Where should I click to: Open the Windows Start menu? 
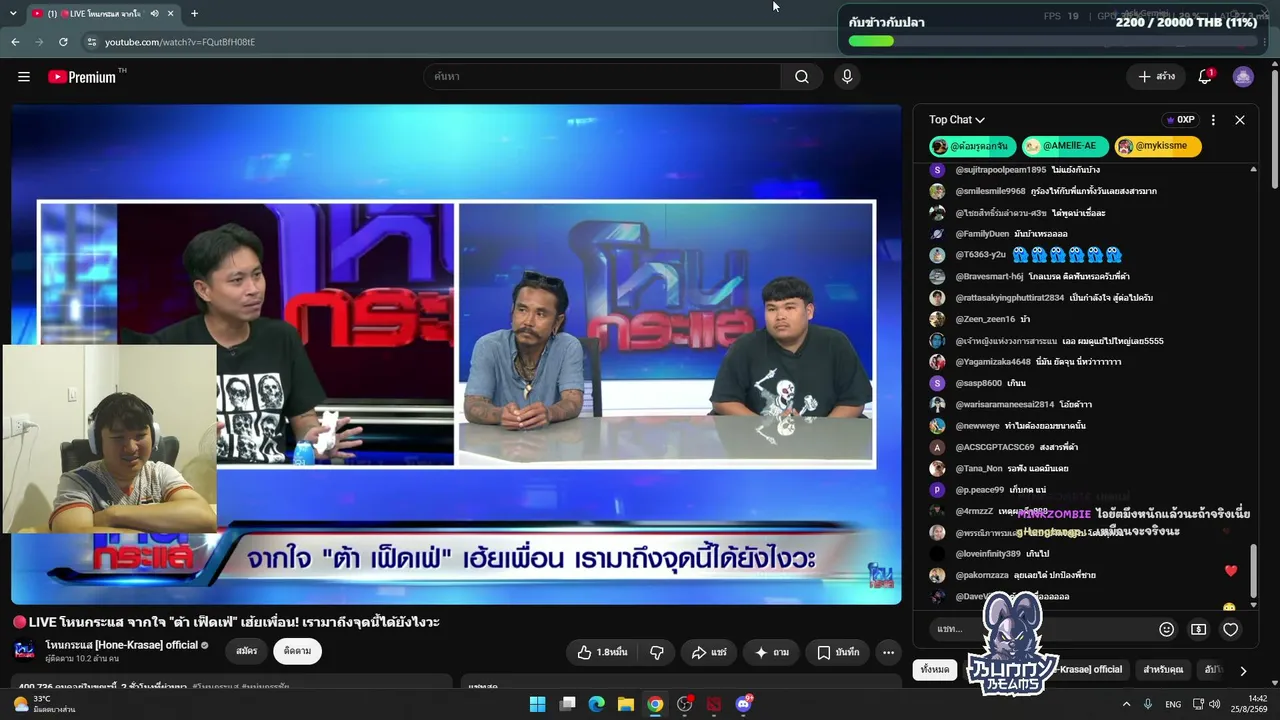coord(537,704)
